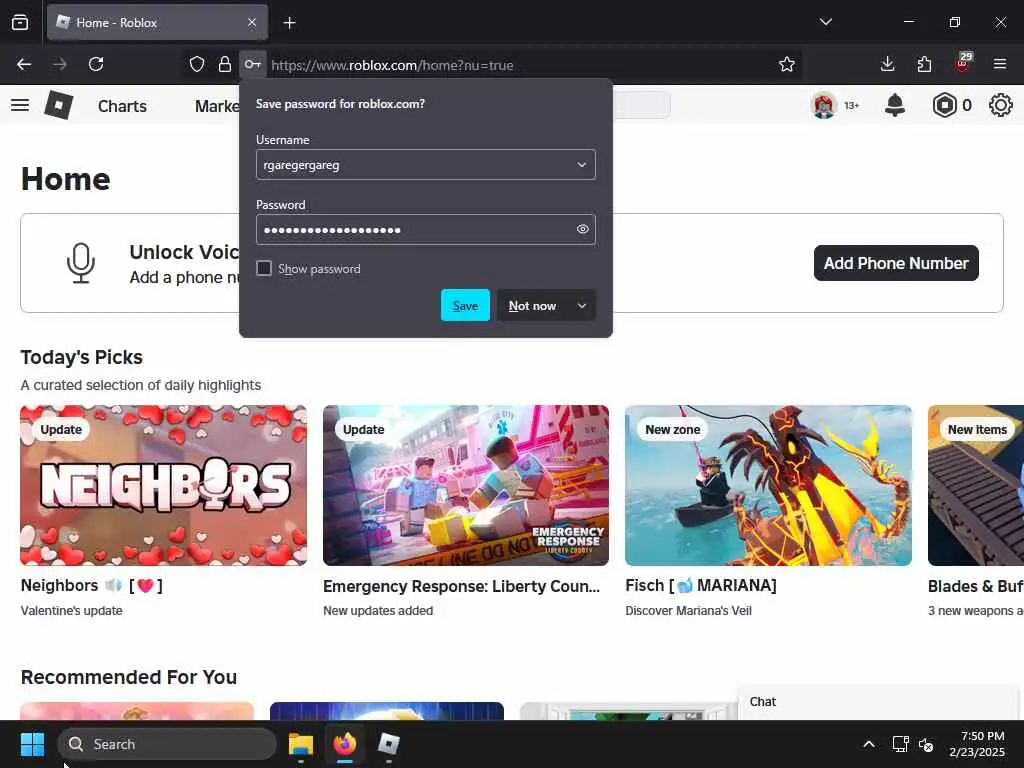The width and height of the screenshot is (1024, 768).
Task: List all tabs with the chevron
Action: point(825,22)
